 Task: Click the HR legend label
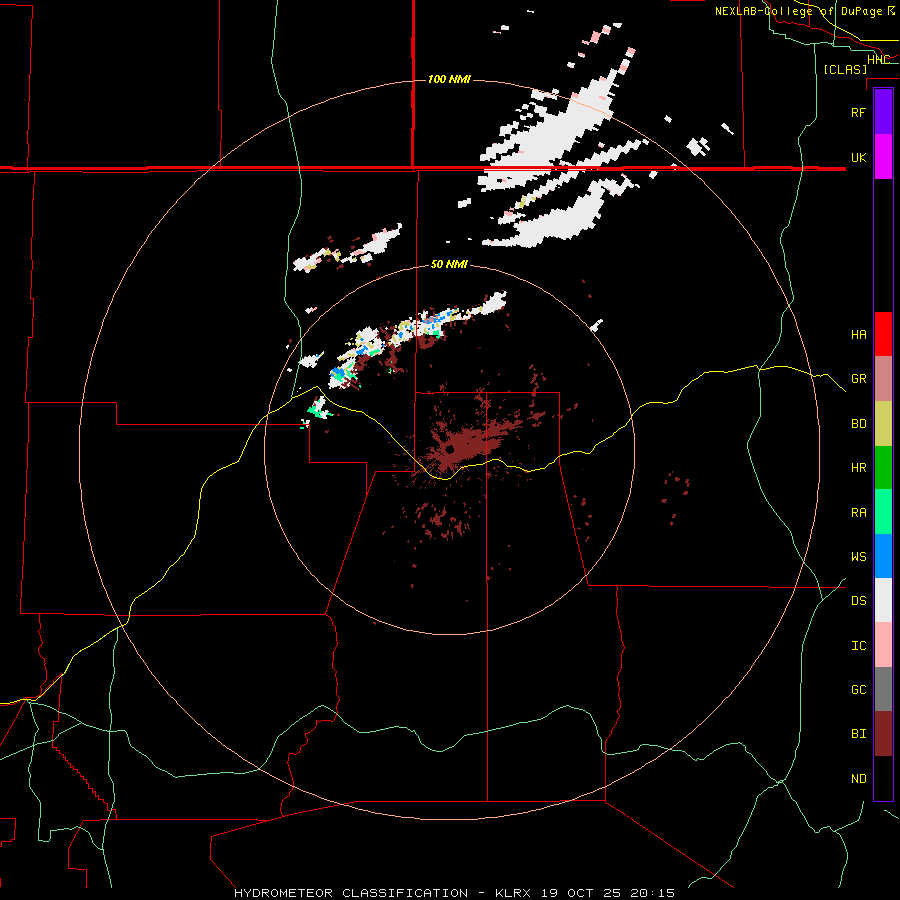click(859, 468)
